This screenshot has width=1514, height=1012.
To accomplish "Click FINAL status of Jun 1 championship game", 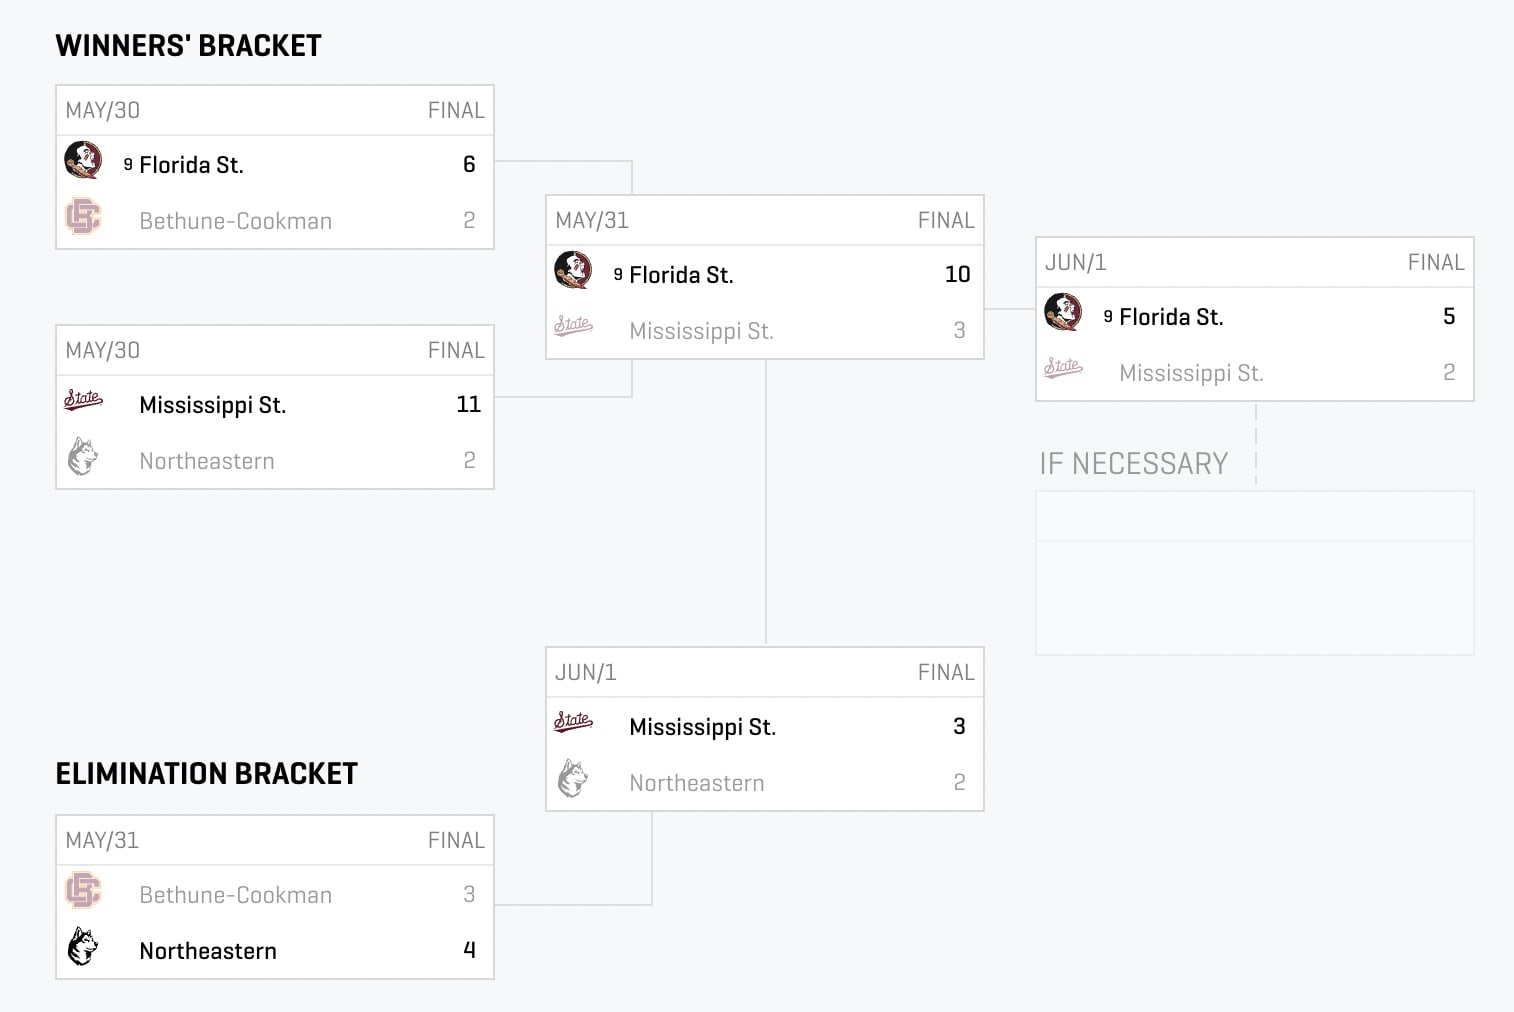I will coord(1436,262).
